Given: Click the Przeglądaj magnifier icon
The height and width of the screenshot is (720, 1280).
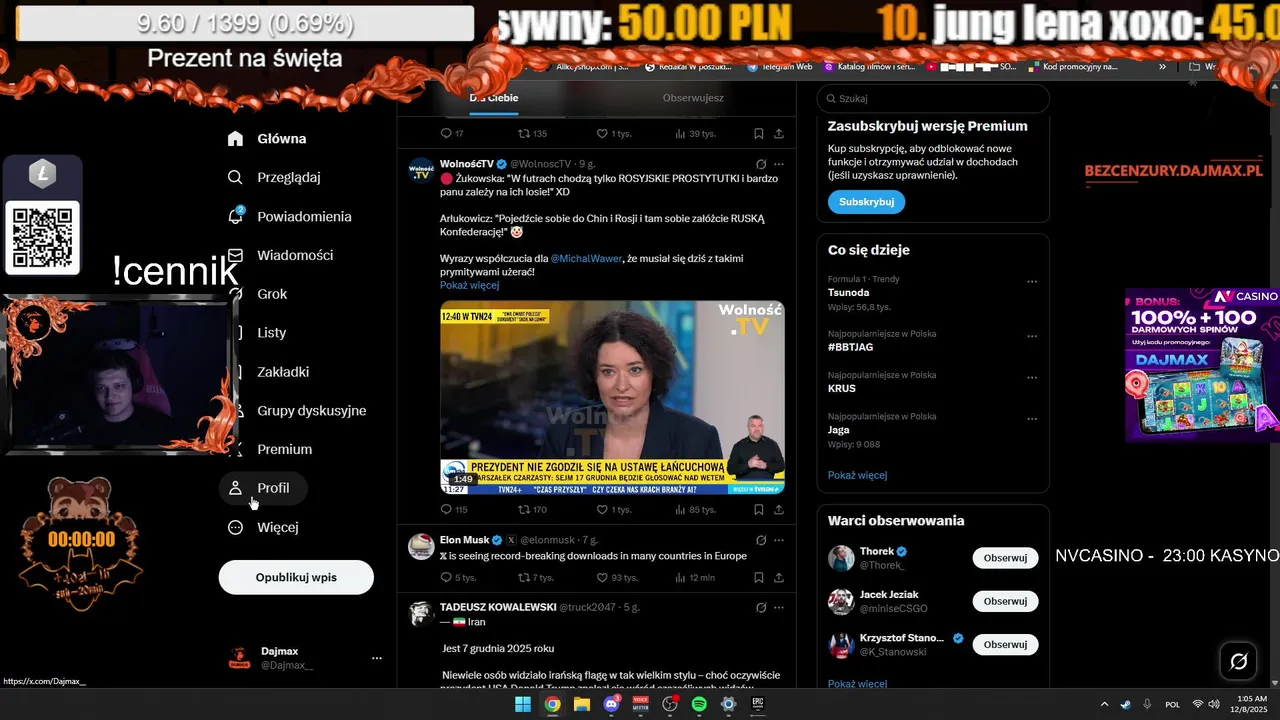Looking at the screenshot, I should tap(235, 177).
